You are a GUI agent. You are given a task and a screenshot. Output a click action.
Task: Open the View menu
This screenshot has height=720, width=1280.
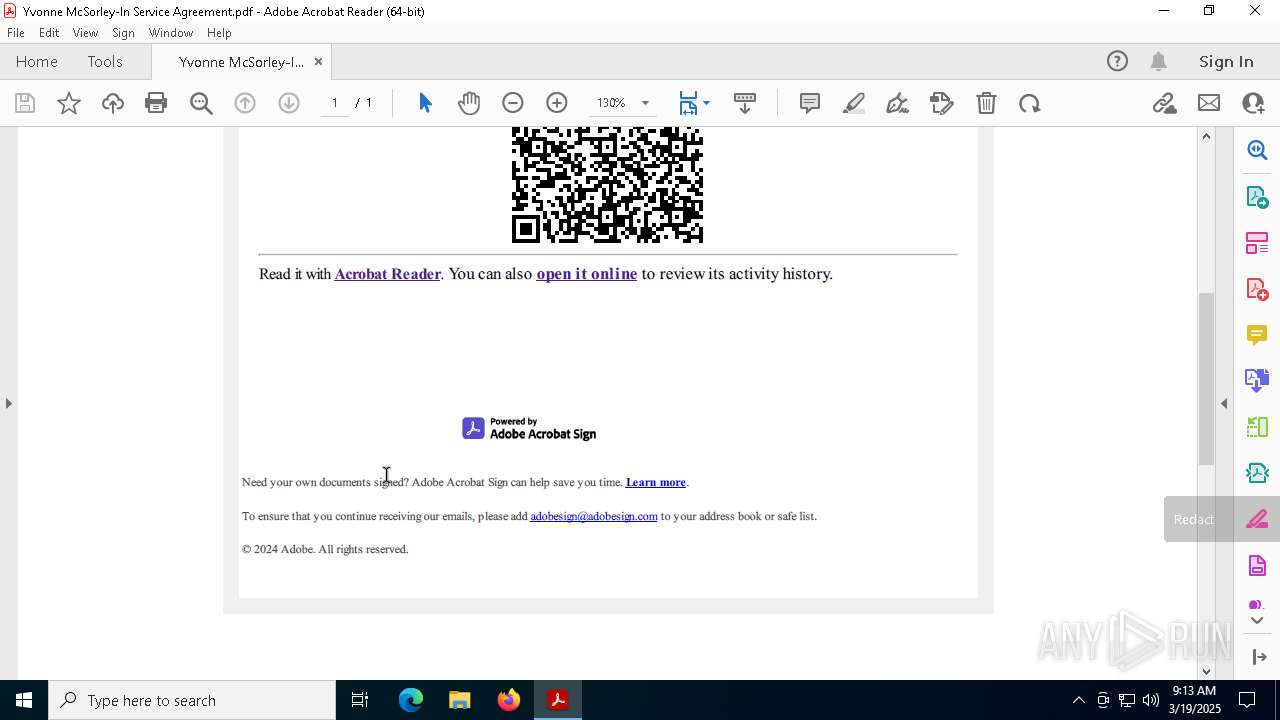click(x=85, y=32)
